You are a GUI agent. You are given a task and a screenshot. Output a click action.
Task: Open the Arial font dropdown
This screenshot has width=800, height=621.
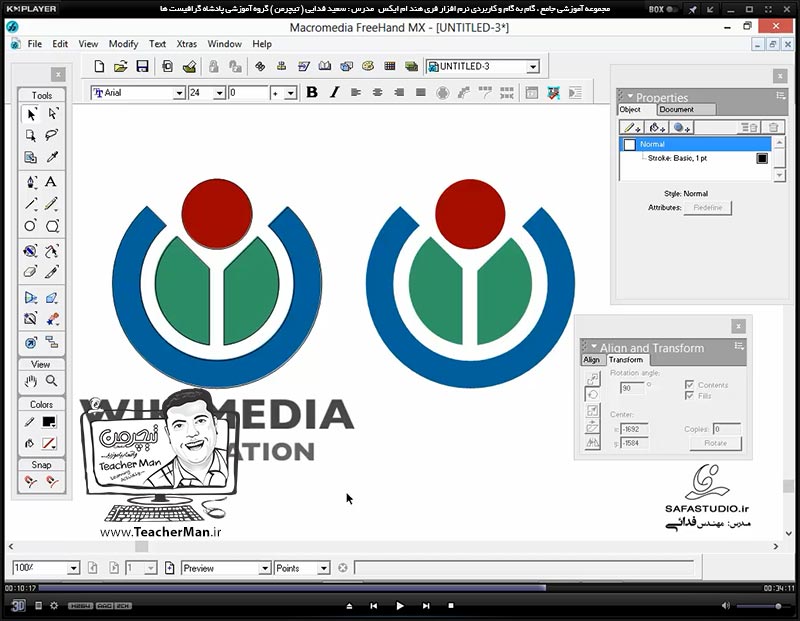click(x=179, y=93)
